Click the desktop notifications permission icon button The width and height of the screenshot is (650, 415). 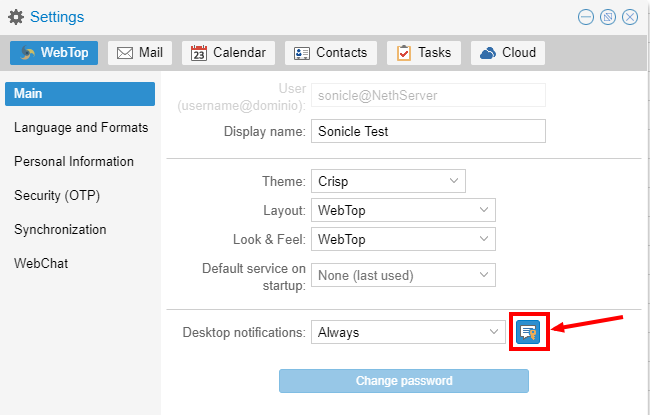(x=528, y=332)
